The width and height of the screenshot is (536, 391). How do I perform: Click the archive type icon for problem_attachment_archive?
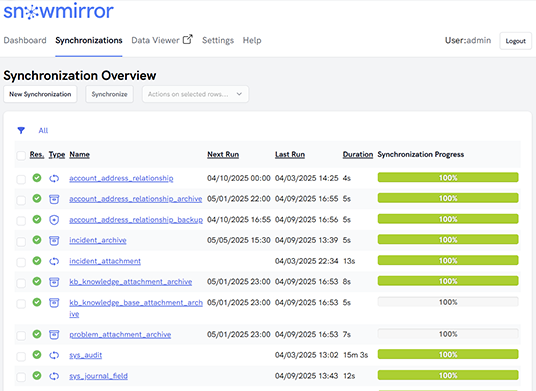pyautogui.click(x=54, y=335)
